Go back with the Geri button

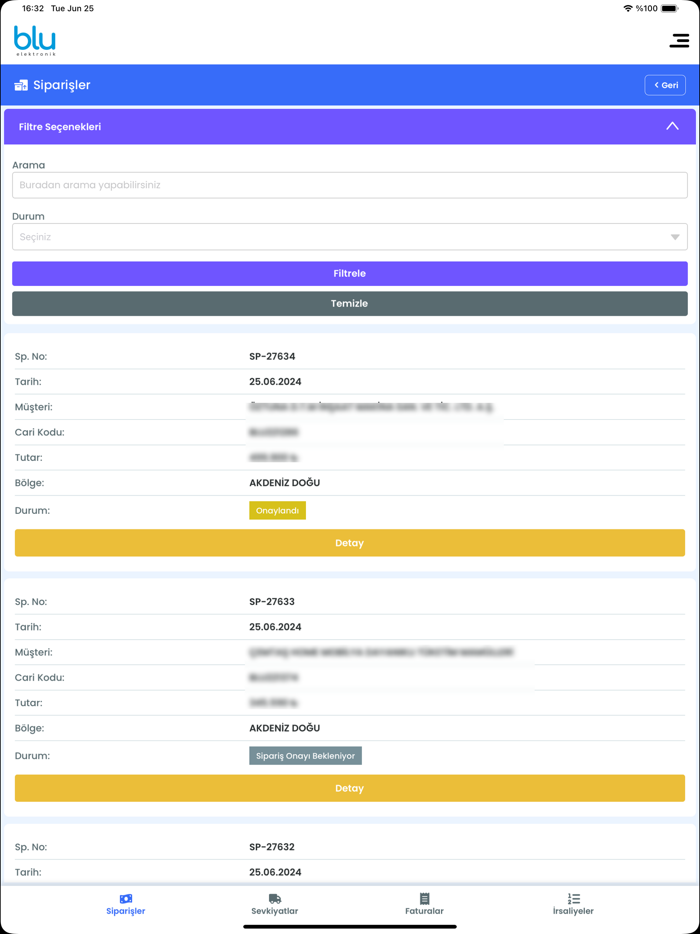[665, 85]
